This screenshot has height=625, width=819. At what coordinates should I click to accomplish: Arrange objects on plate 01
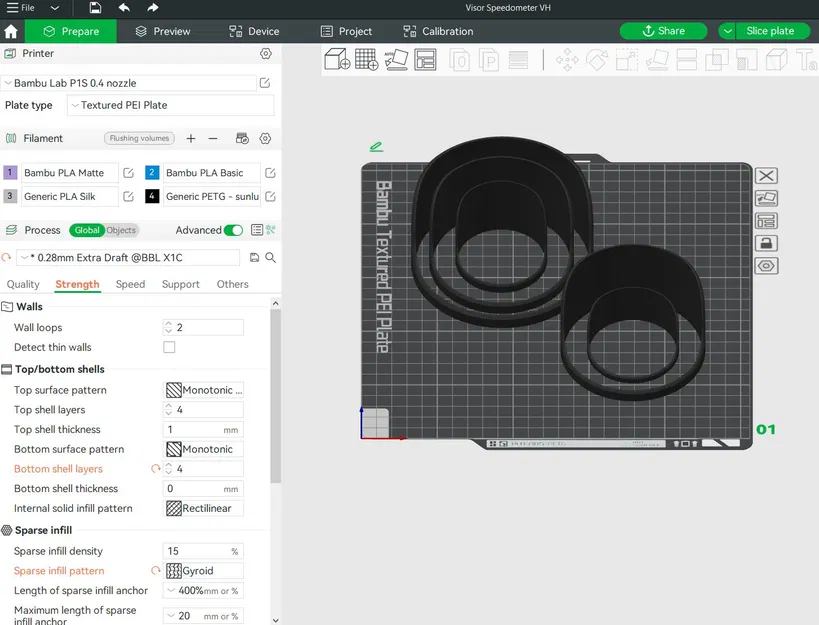tap(766, 221)
